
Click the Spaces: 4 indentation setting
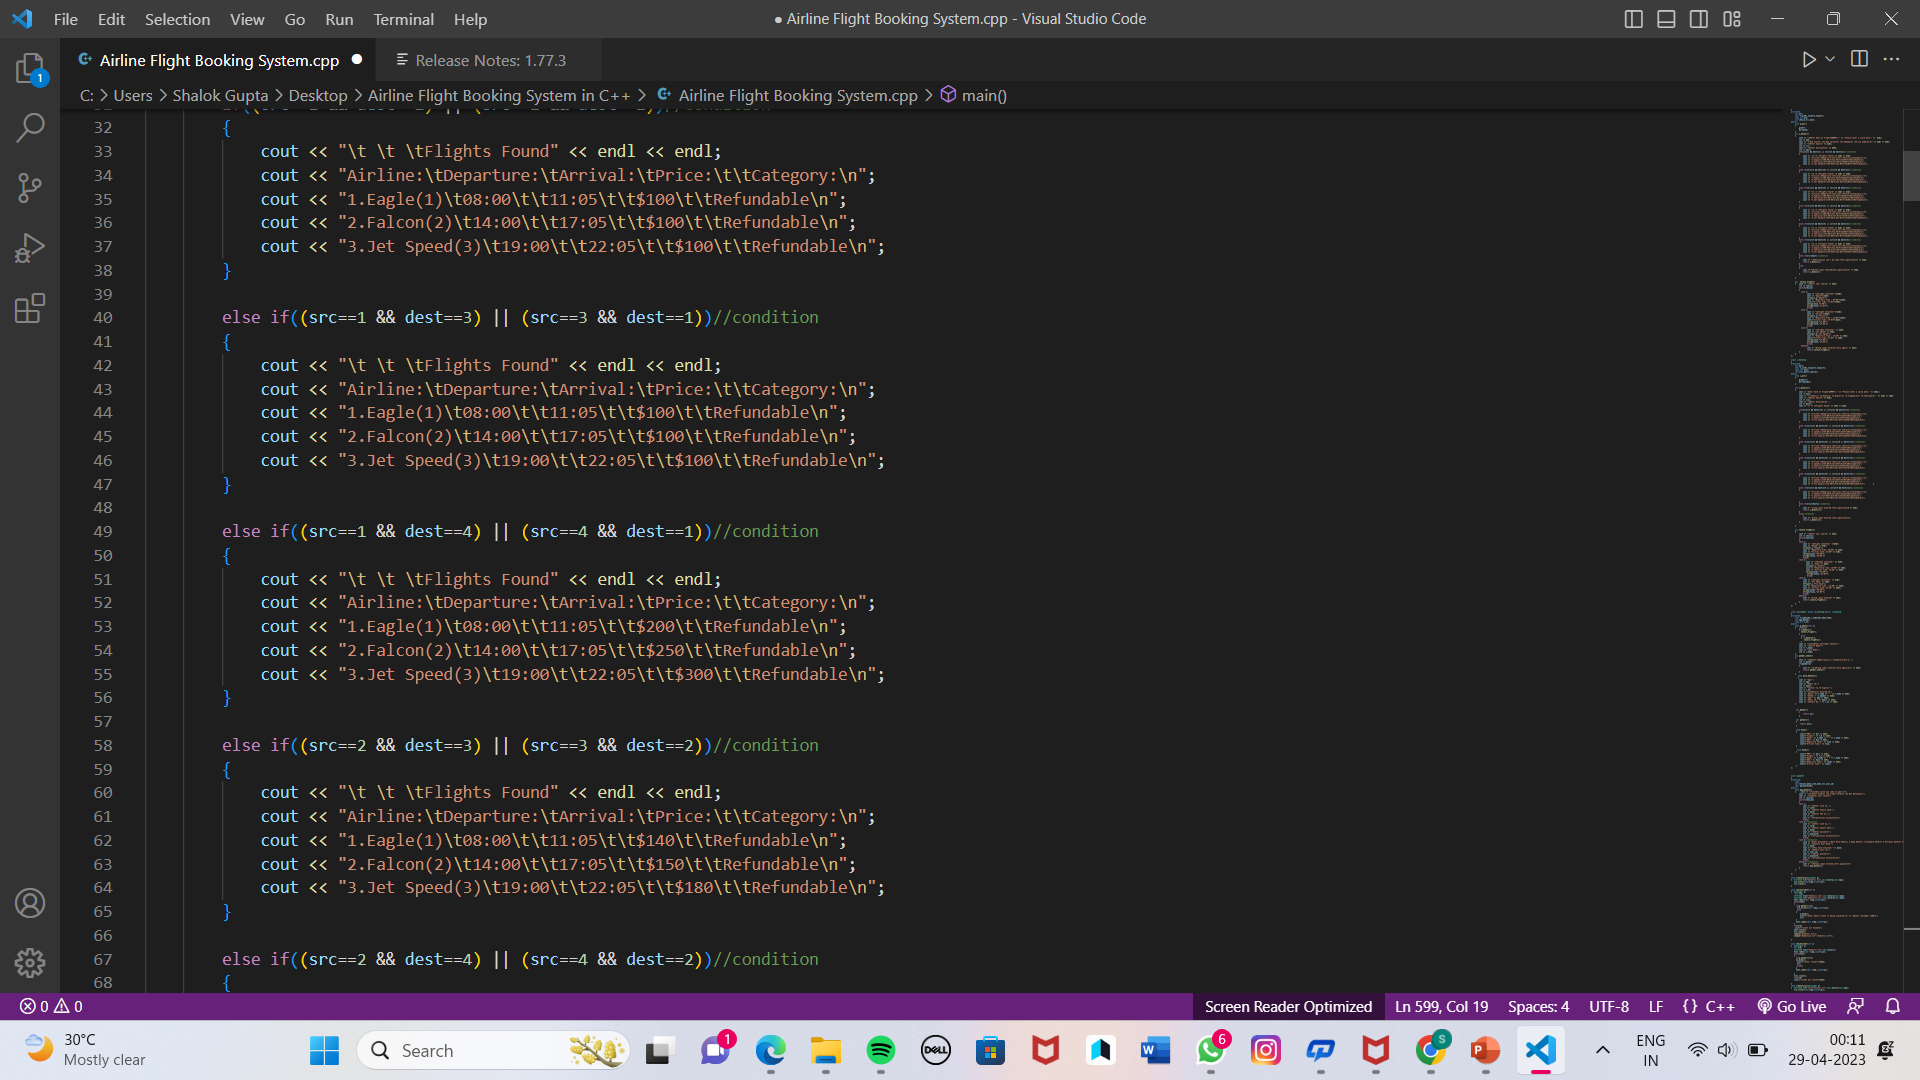(1538, 1006)
